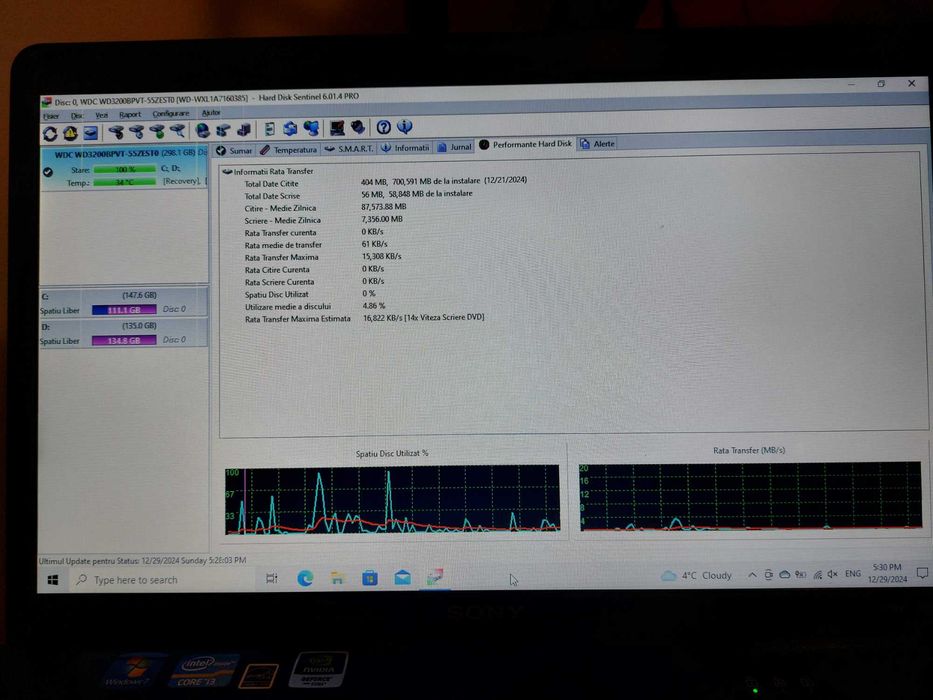Click C: free space 111.1 GB bar
The width and height of the screenshot is (933, 700).
pos(124,310)
